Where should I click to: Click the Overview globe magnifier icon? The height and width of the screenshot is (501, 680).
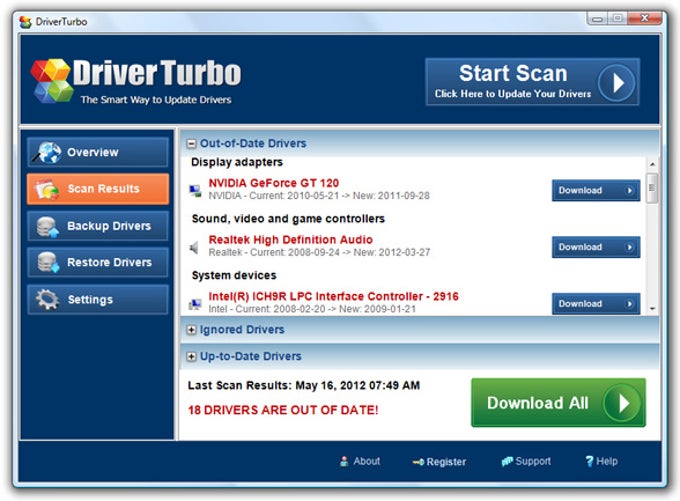[x=47, y=152]
